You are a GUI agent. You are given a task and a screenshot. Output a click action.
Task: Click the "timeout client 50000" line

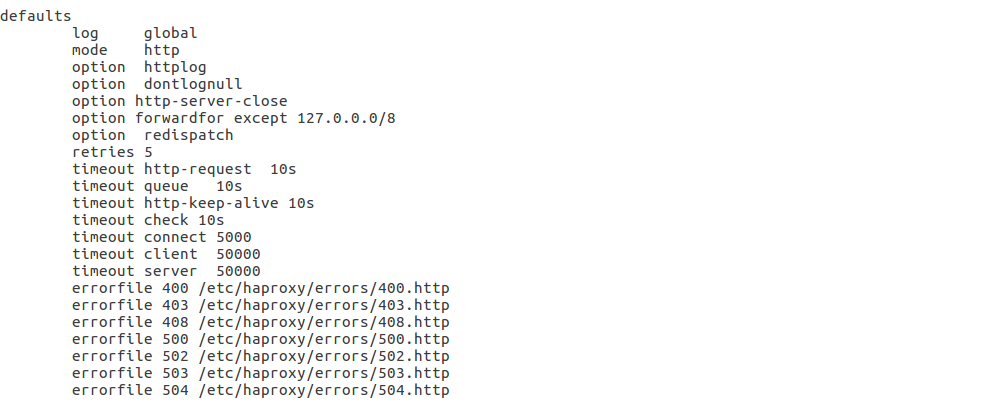[x=166, y=254]
